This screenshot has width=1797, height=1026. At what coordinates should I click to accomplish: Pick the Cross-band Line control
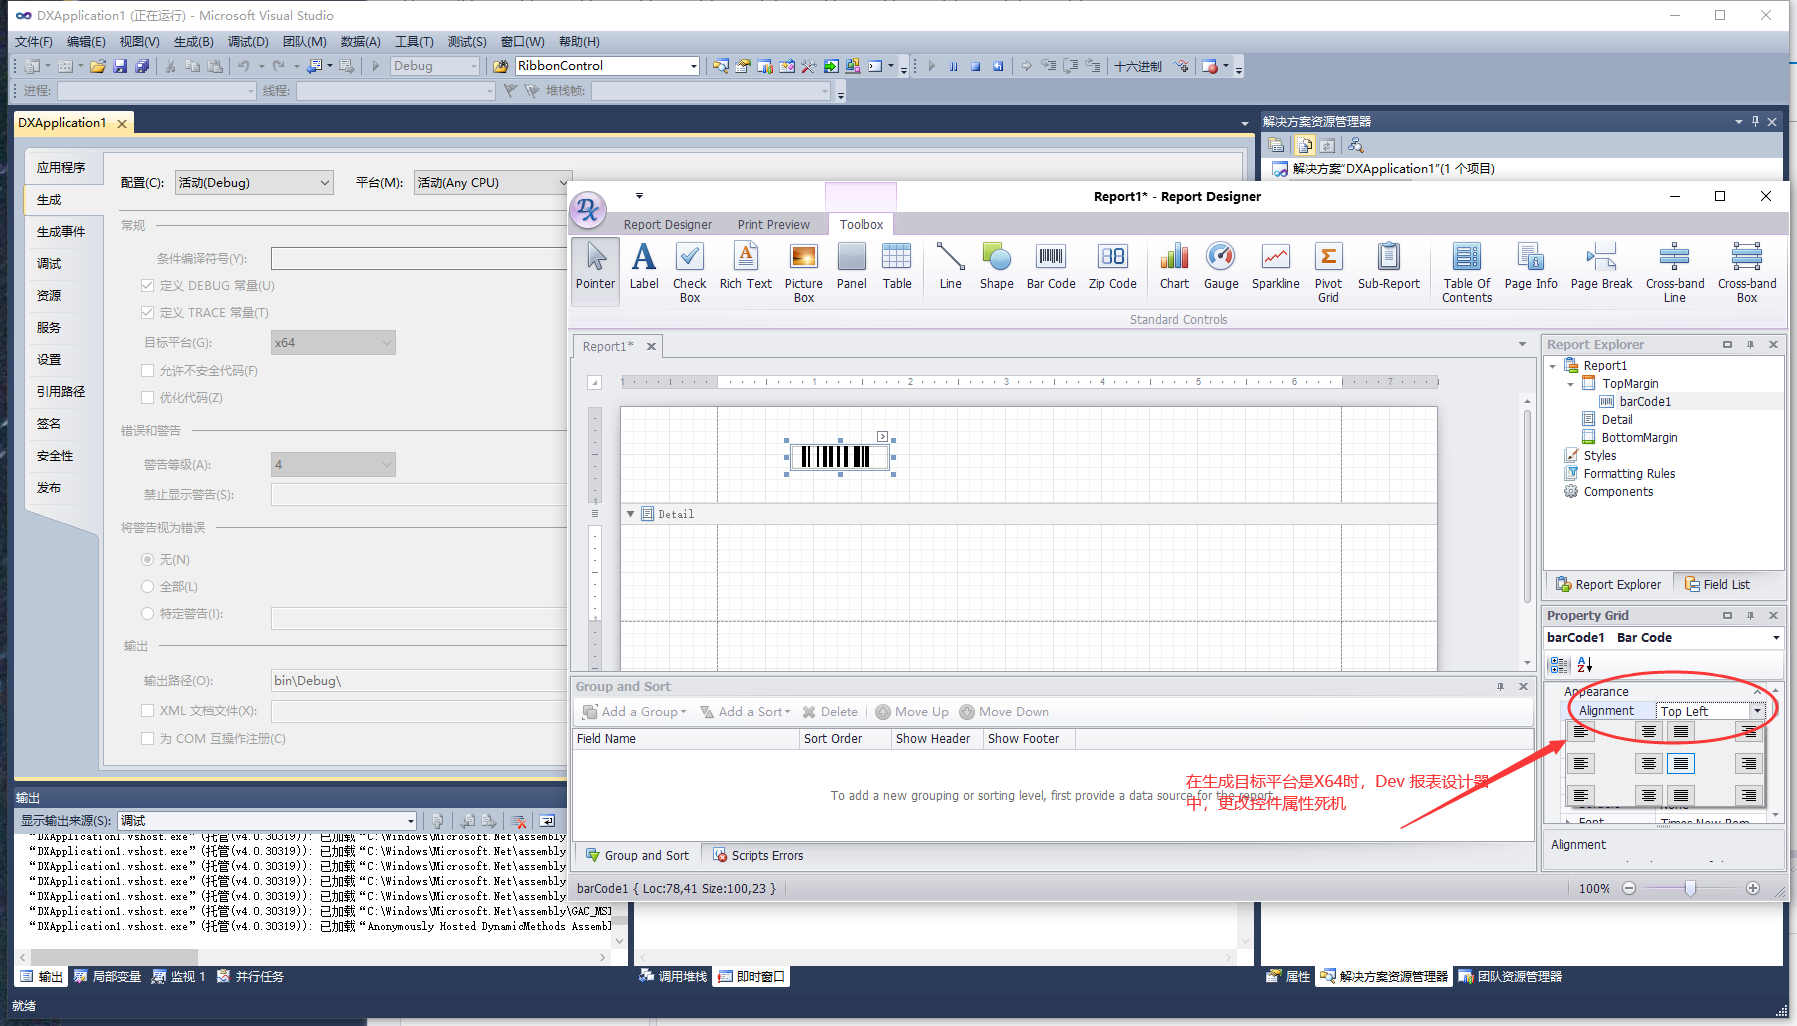pyautogui.click(x=1675, y=272)
